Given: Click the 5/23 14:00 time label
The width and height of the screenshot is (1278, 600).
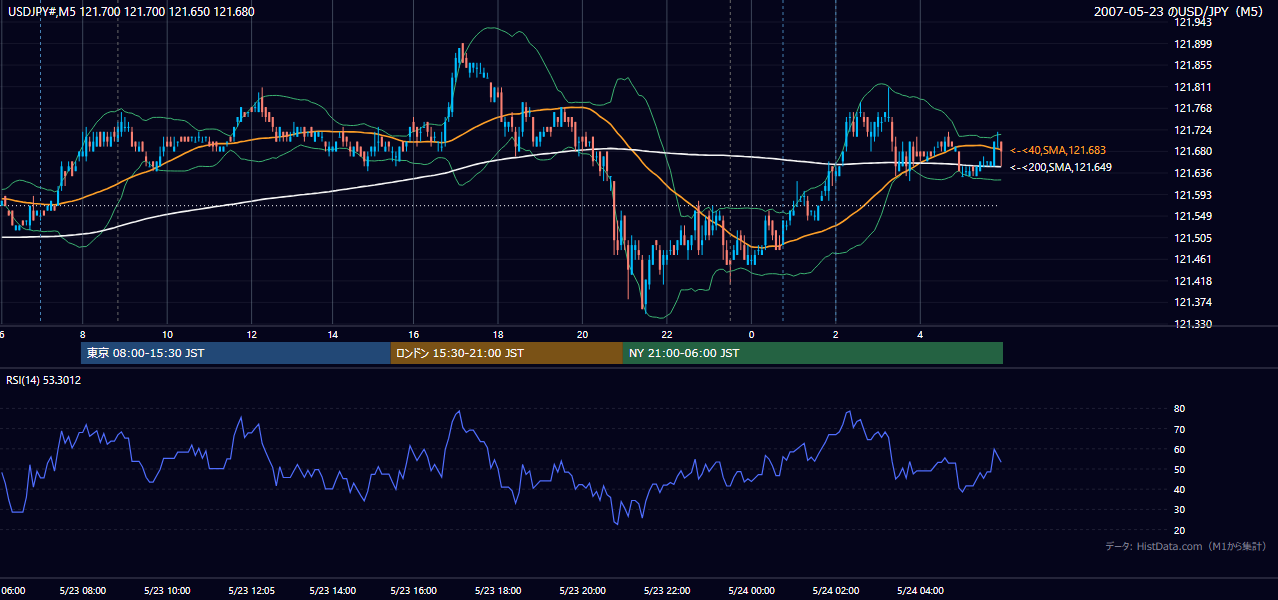Looking at the screenshot, I should (333, 591).
